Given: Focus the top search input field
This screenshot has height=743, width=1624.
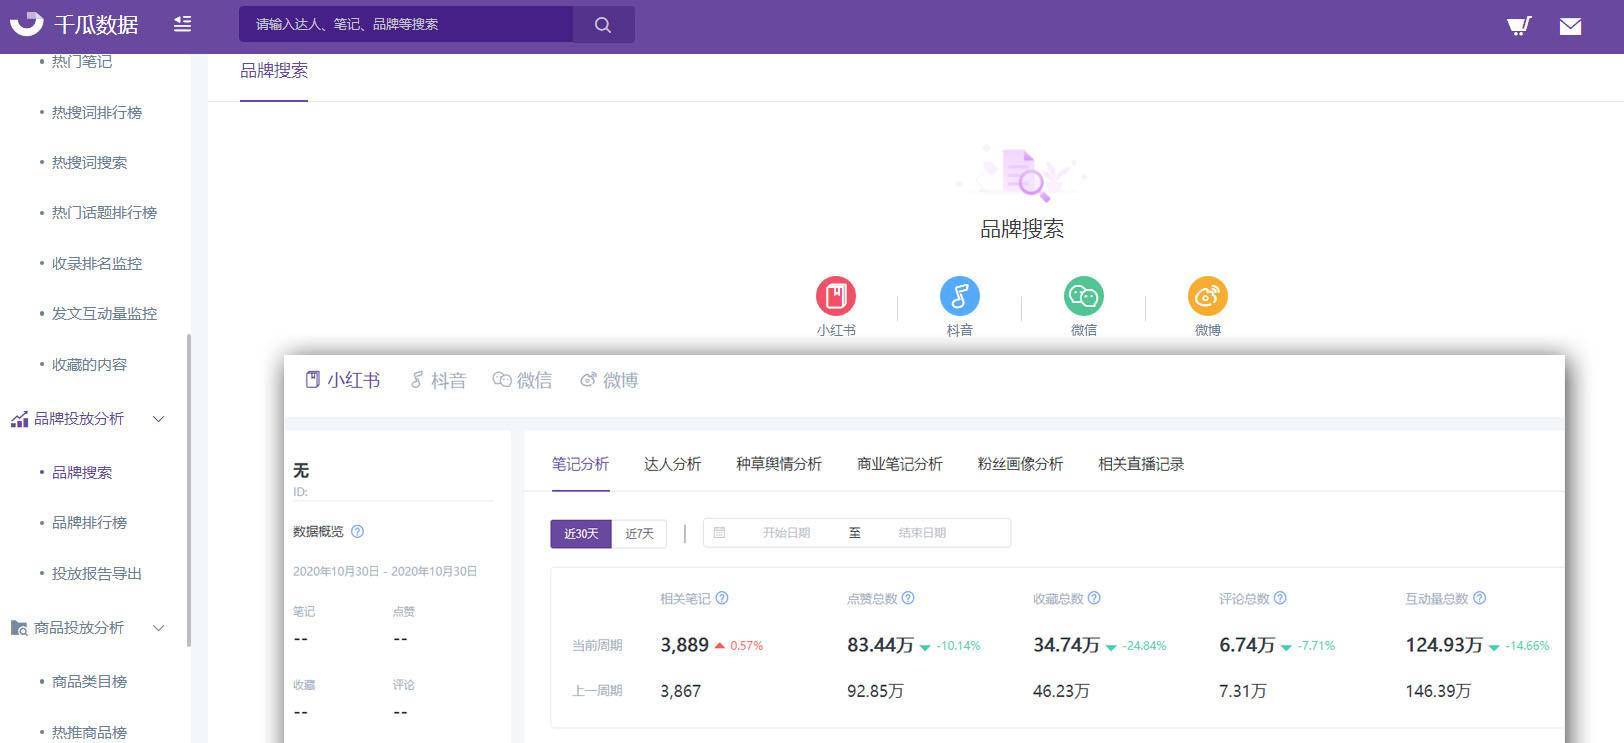Looking at the screenshot, I should (x=406, y=25).
